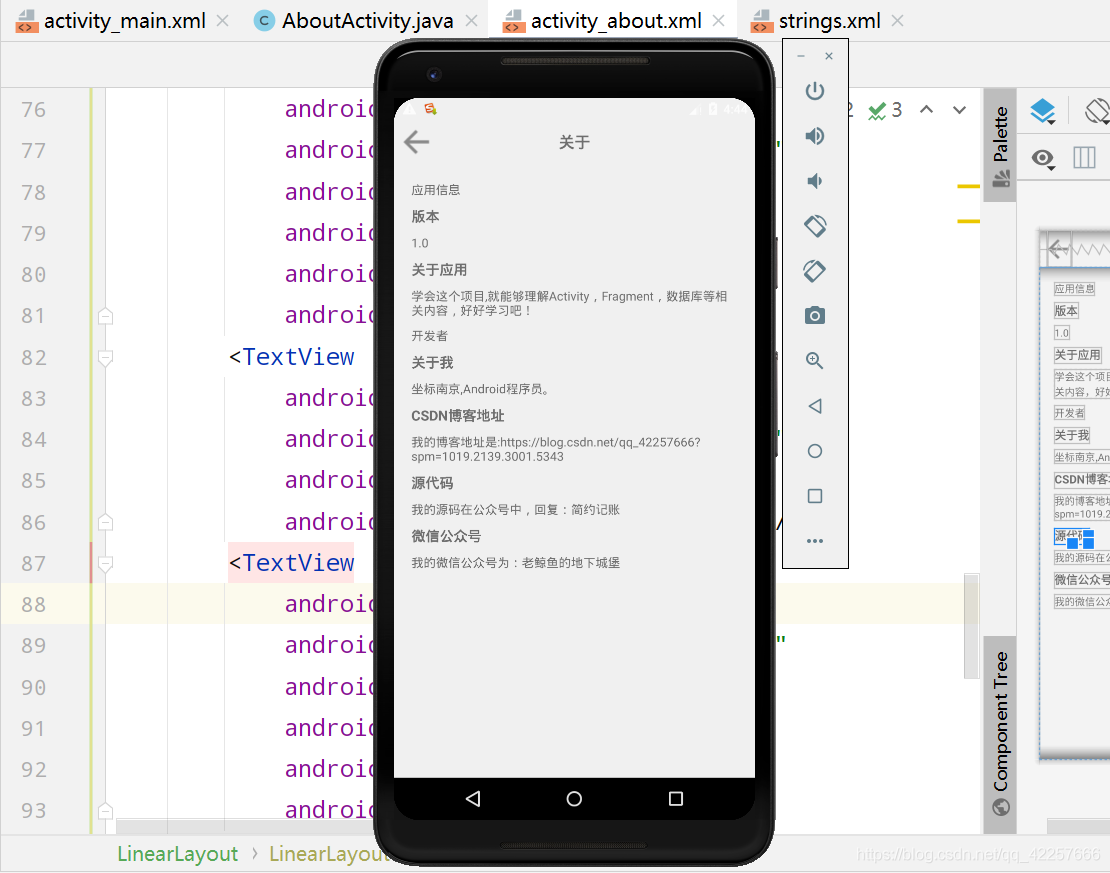Tap the CSDN blog URL text on phone

coord(556,450)
